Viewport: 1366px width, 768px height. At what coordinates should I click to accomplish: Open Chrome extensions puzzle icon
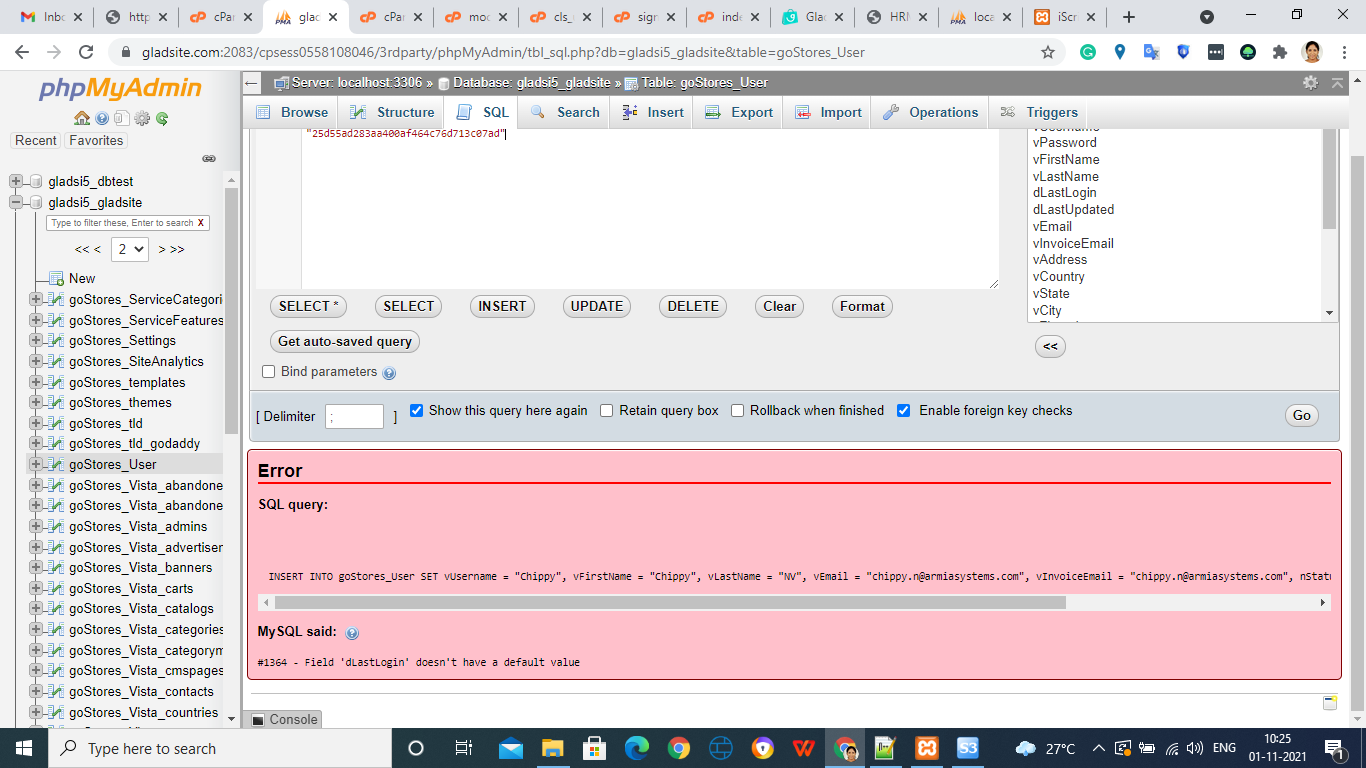point(1279,52)
